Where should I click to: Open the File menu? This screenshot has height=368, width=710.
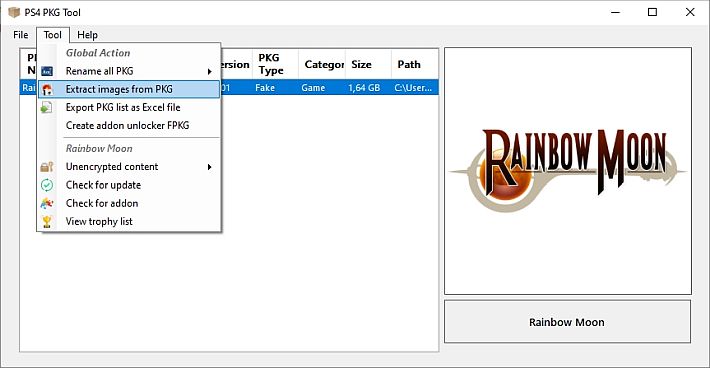21,35
